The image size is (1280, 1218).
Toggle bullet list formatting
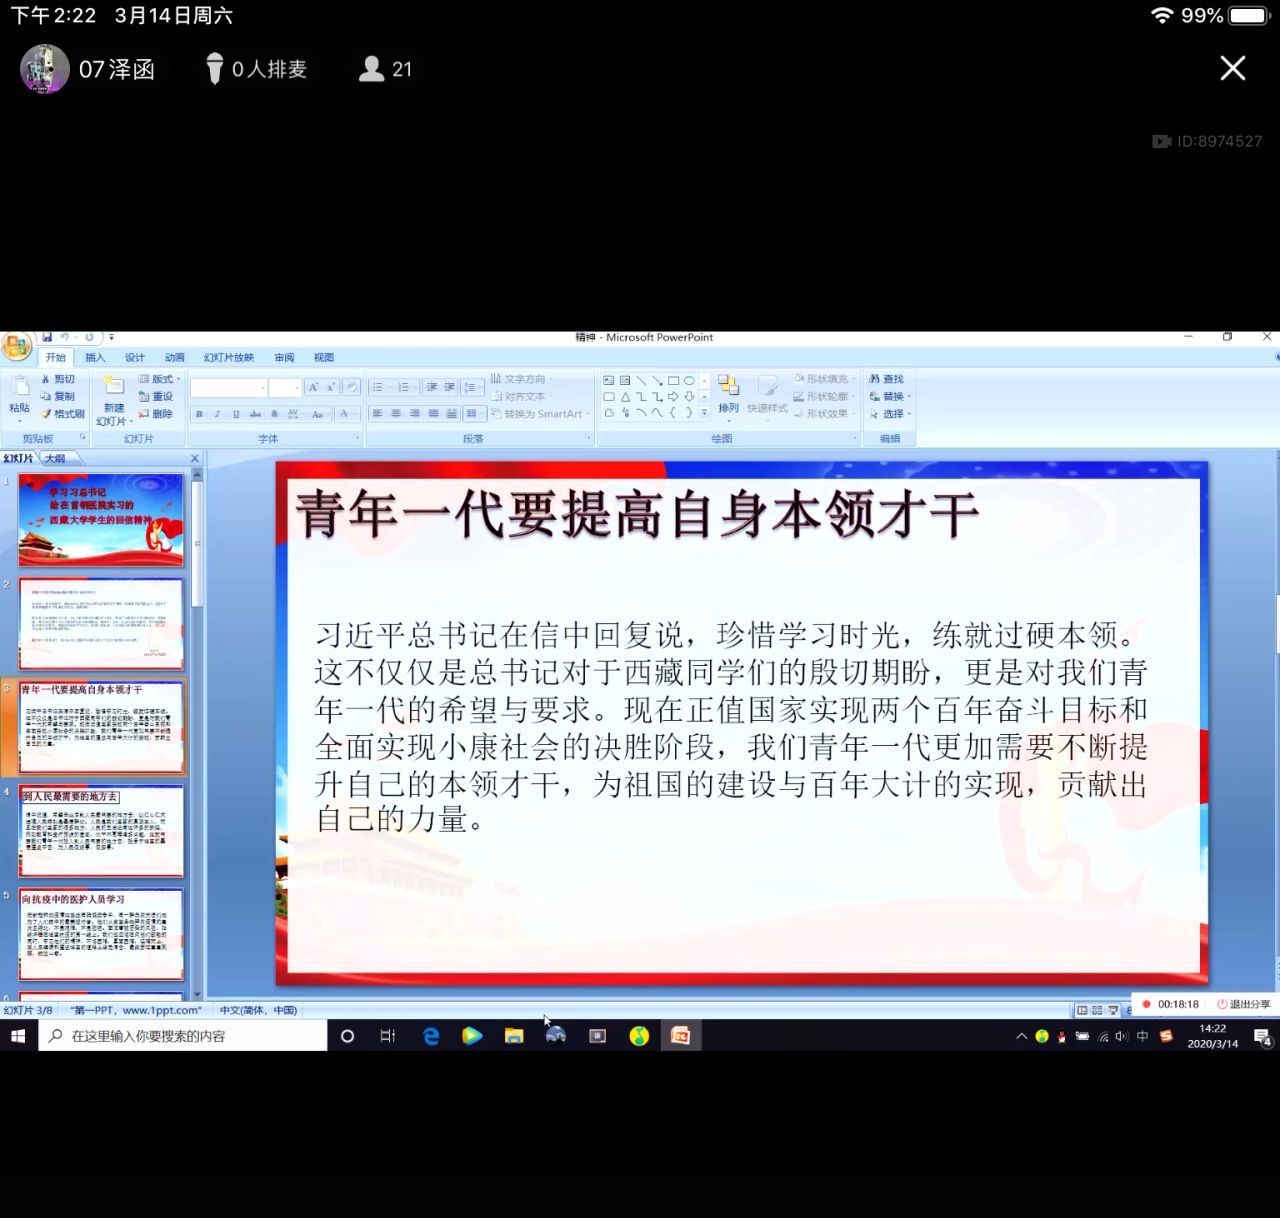[x=377, y=387]
